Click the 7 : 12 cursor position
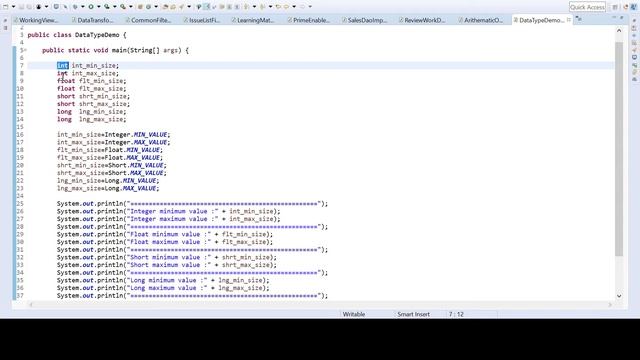This screenshot has width=640, height=360. coord(456,314)
